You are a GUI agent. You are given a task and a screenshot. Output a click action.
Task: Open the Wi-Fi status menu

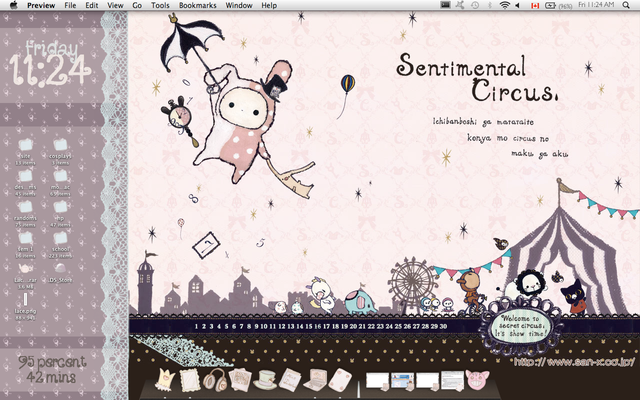point(505,5)
